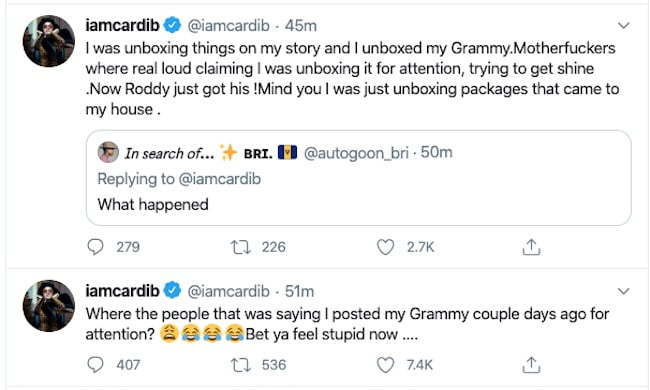Visit @iamcardib handle in first tweet
This screenshot has width=650, height=390.
click(228, 26)
